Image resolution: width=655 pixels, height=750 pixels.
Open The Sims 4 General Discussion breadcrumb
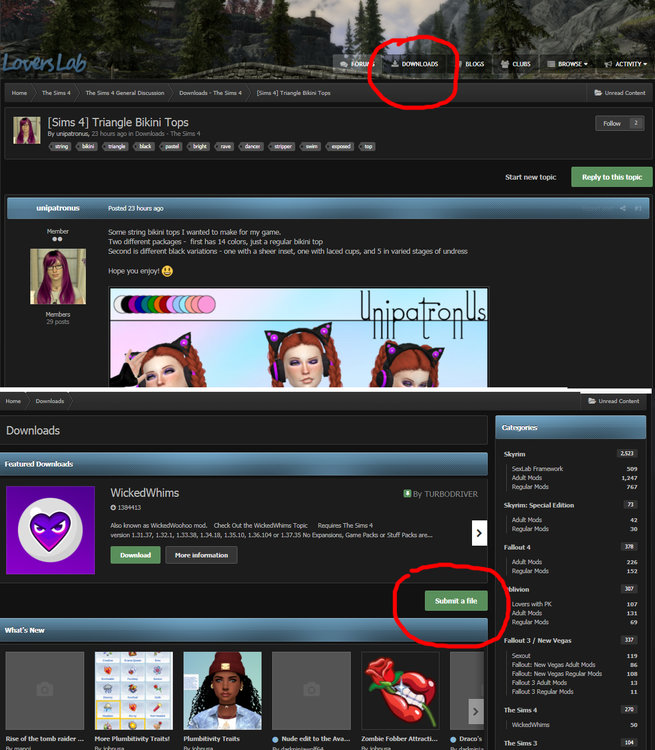pos(125,93)
